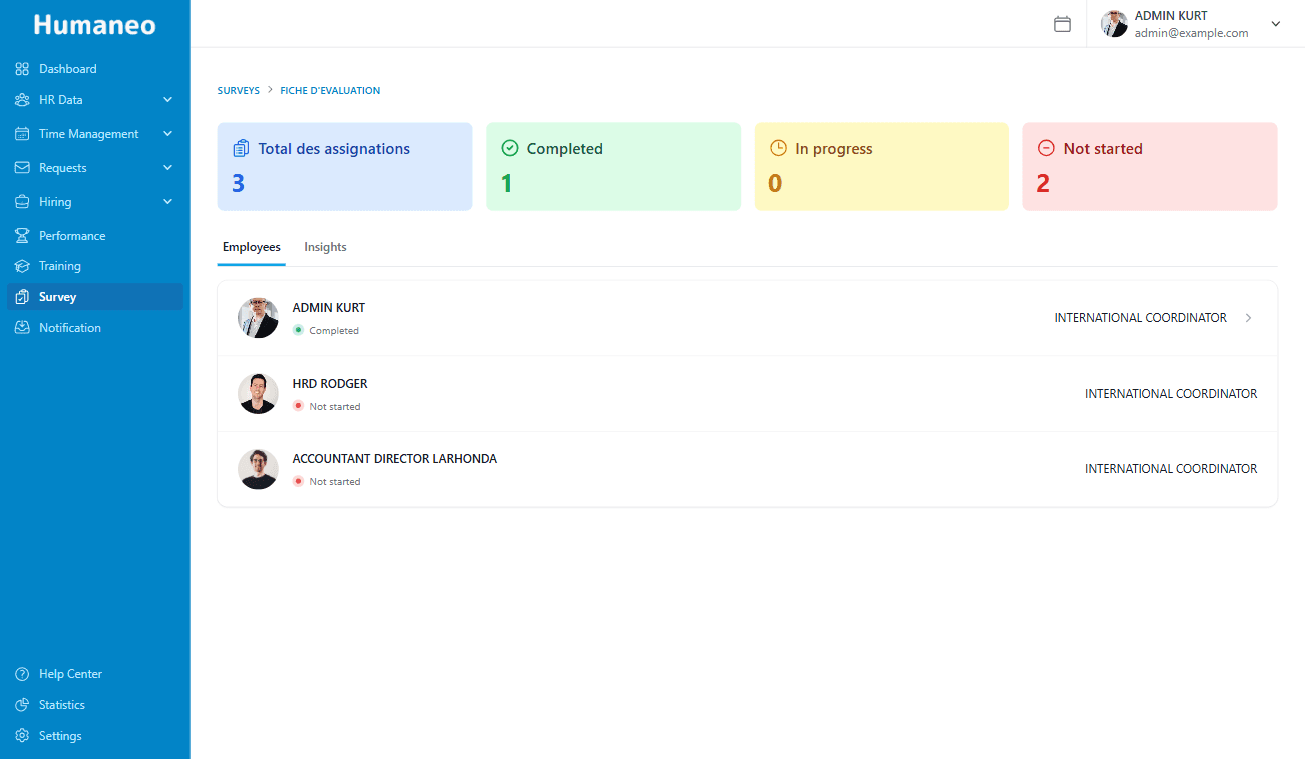1305x759 pixels.
Task: Open Help Center link
Action: click(95, 674)
